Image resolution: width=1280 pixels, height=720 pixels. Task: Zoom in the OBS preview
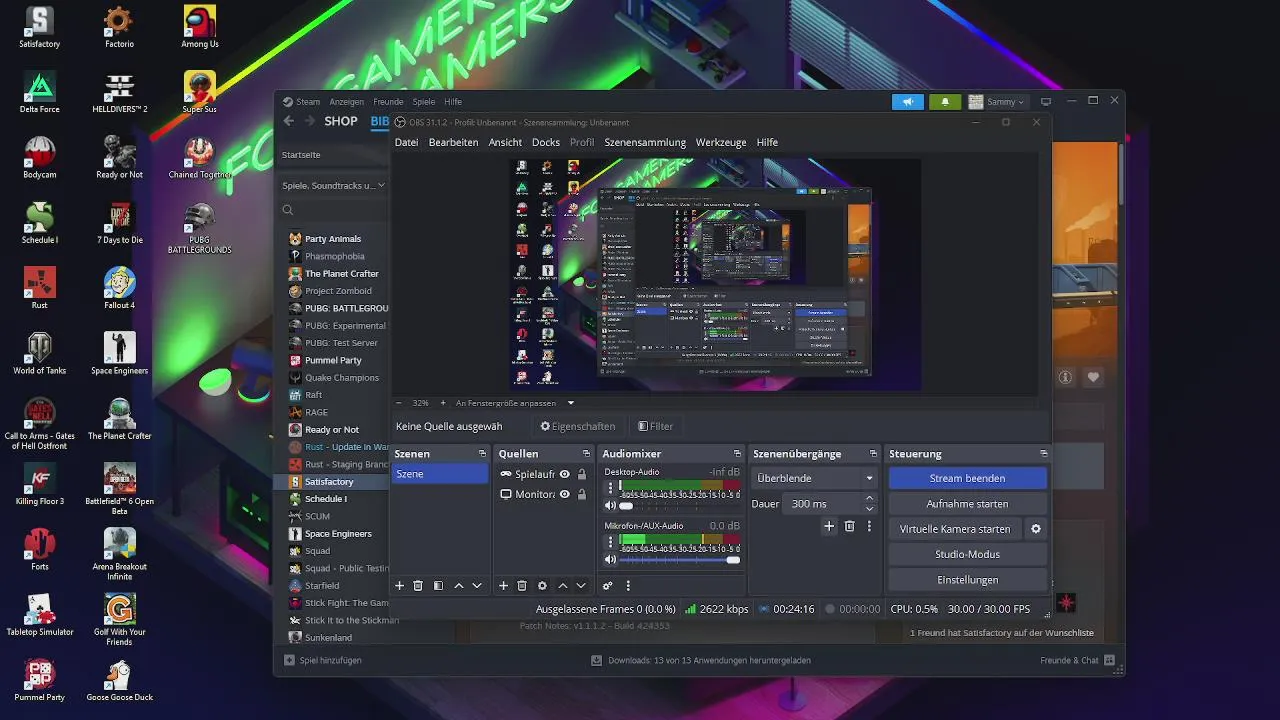click(x=443, y=403)
